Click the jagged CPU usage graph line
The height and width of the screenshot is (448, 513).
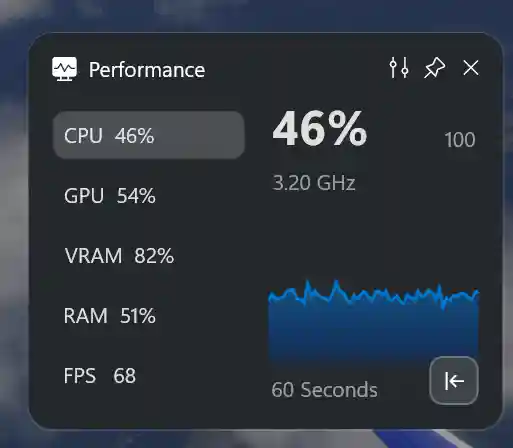[373, 294]
